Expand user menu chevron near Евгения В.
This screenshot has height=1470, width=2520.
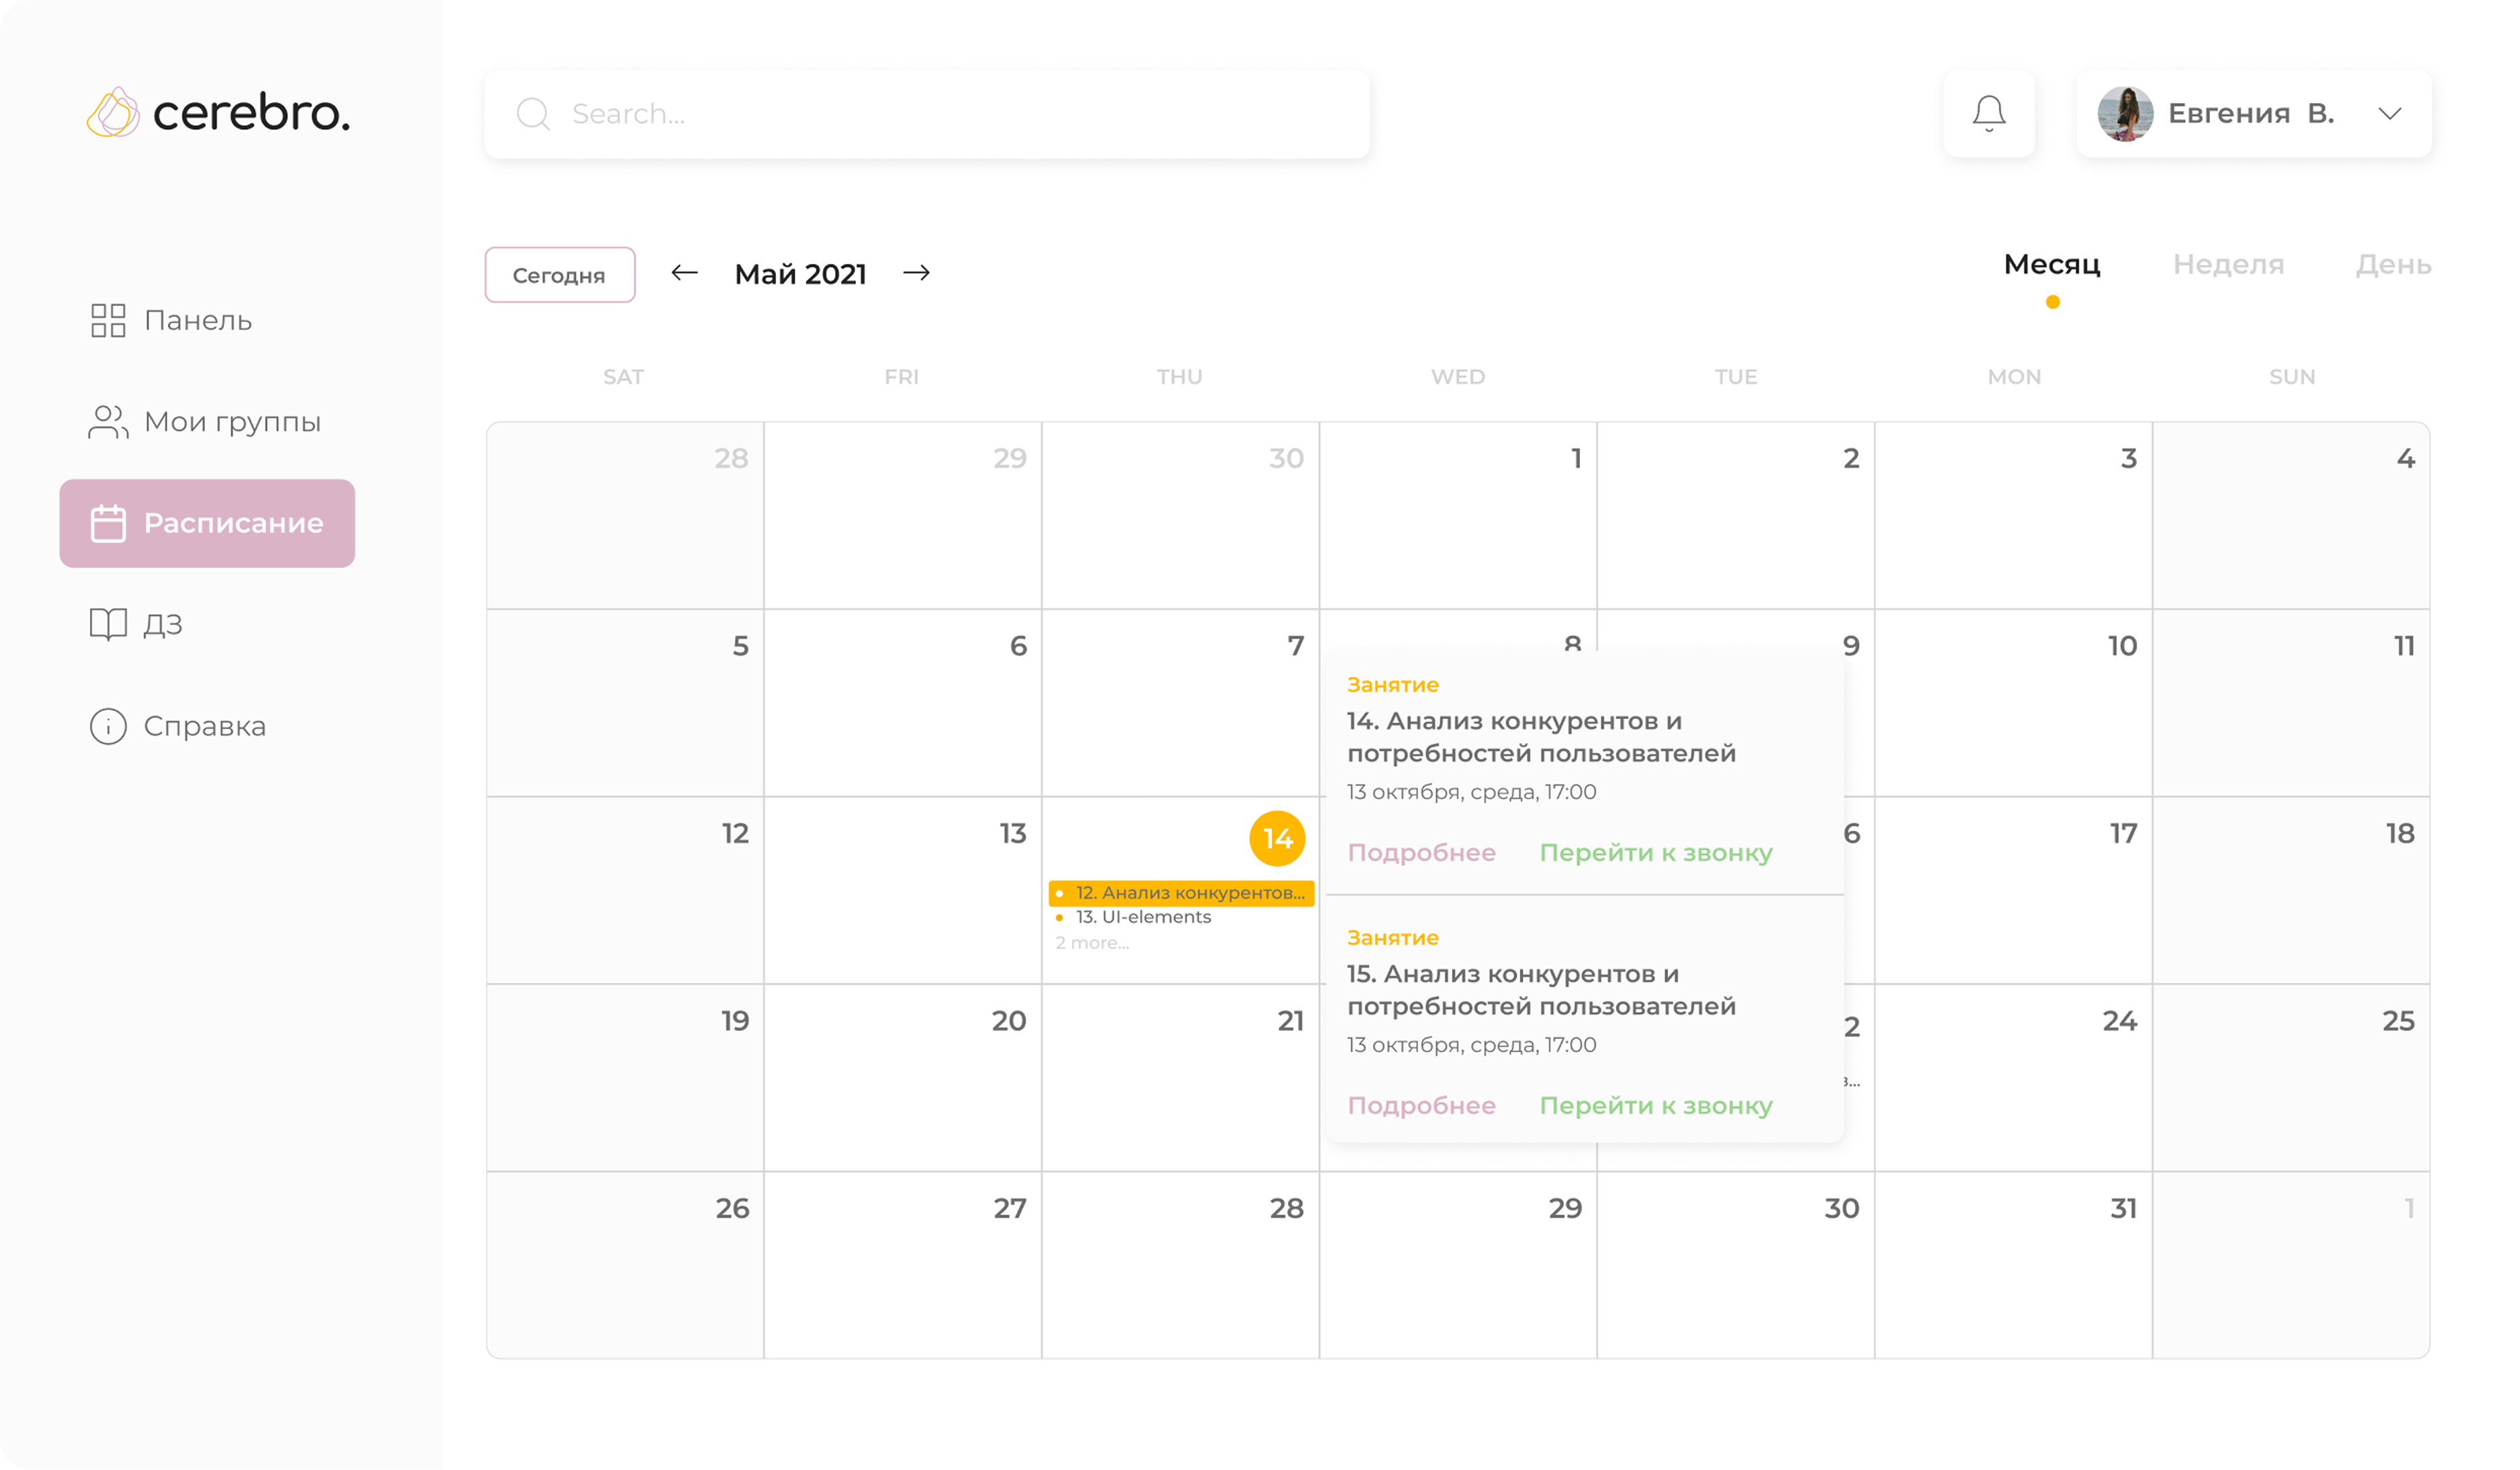point(2389,113)
